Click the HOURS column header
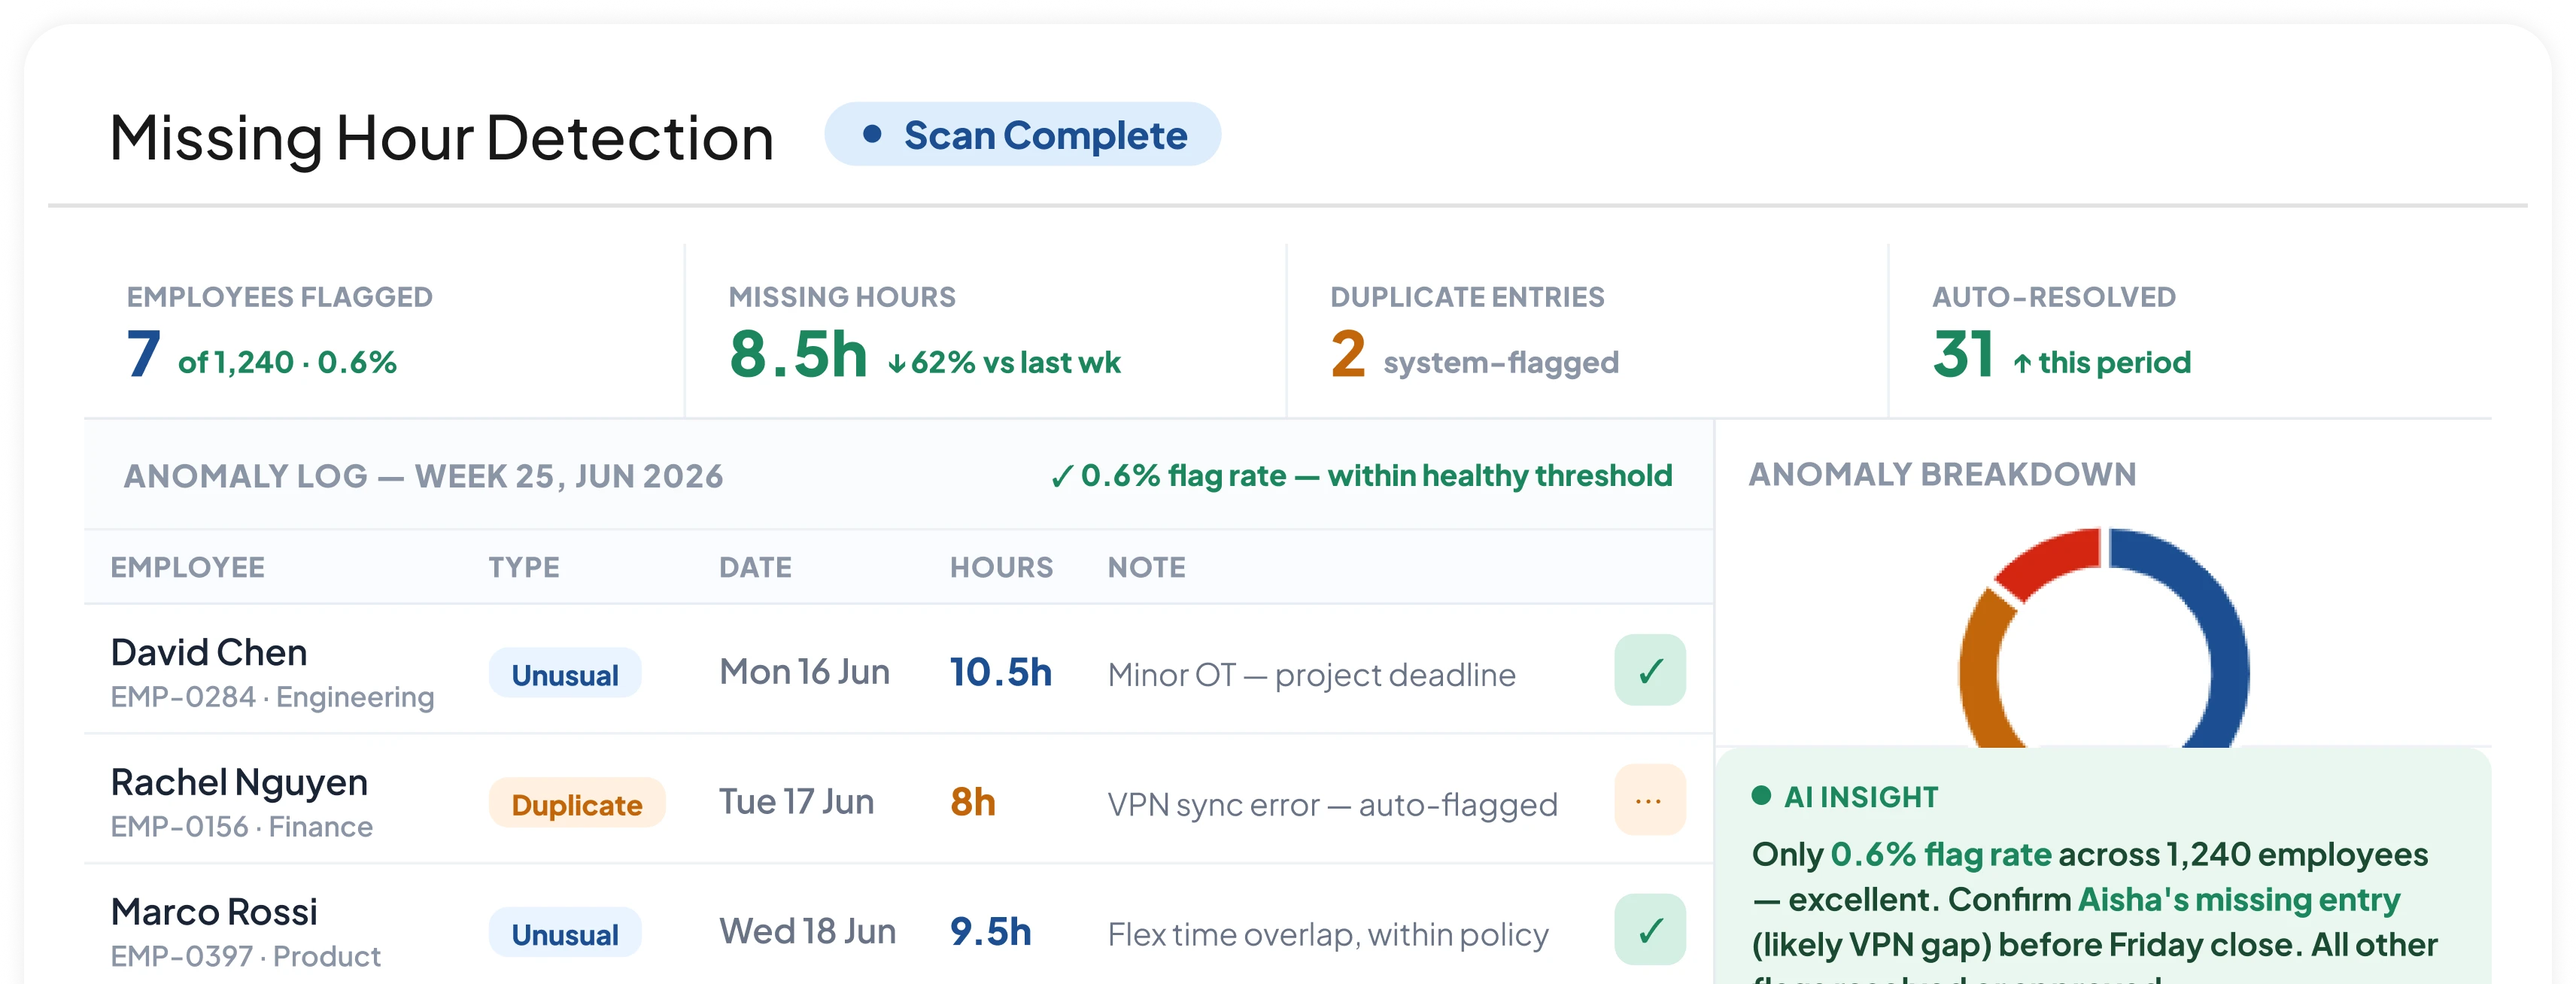Screen dimensions: 2576x984 (1001, 567)
